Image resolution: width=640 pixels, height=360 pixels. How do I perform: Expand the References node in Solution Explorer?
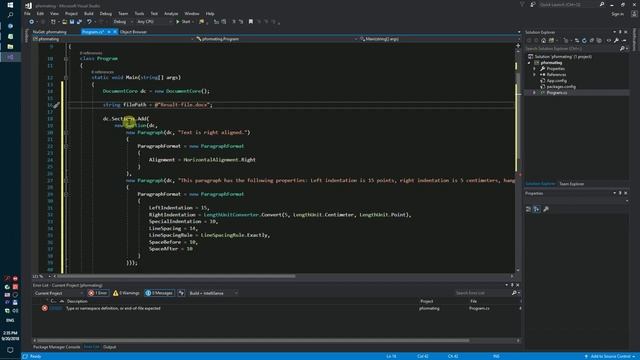(x=534, y=75)
